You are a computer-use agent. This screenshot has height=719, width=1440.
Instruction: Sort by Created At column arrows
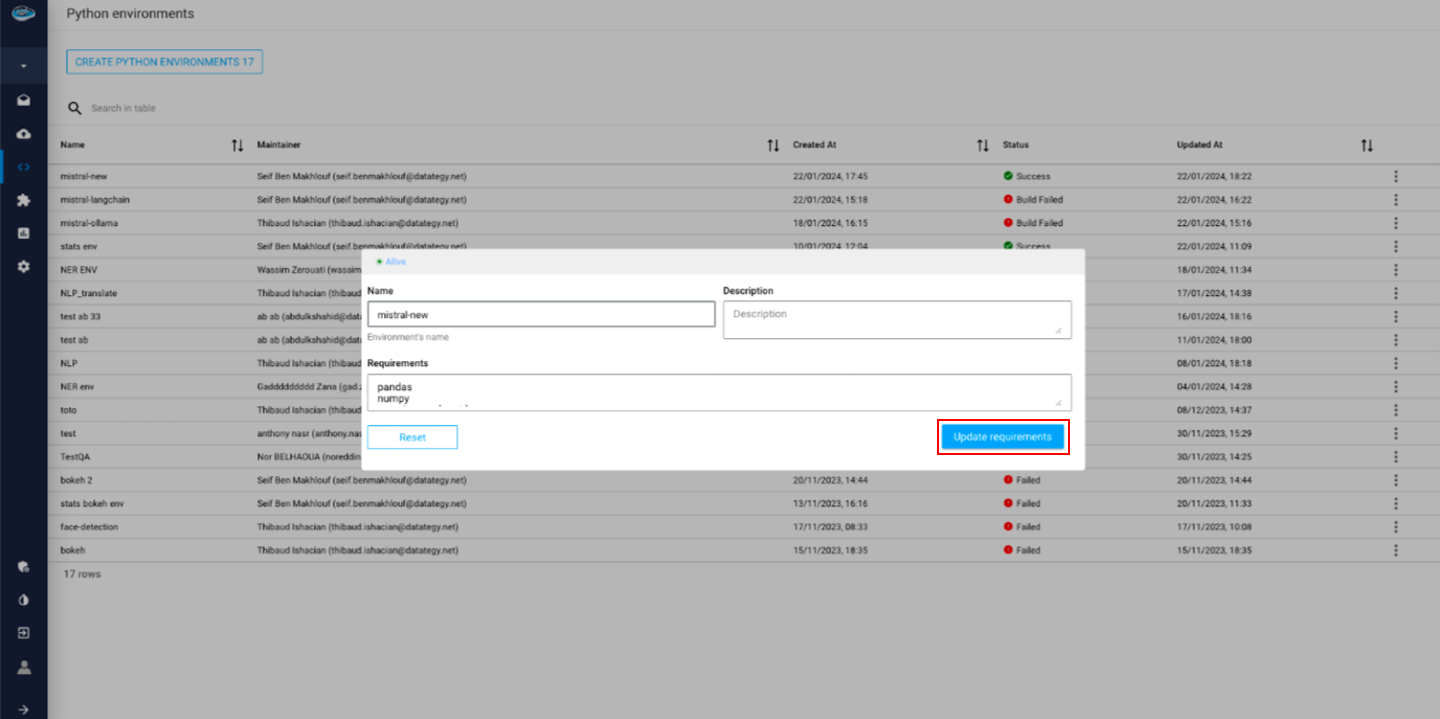point(983,145)
